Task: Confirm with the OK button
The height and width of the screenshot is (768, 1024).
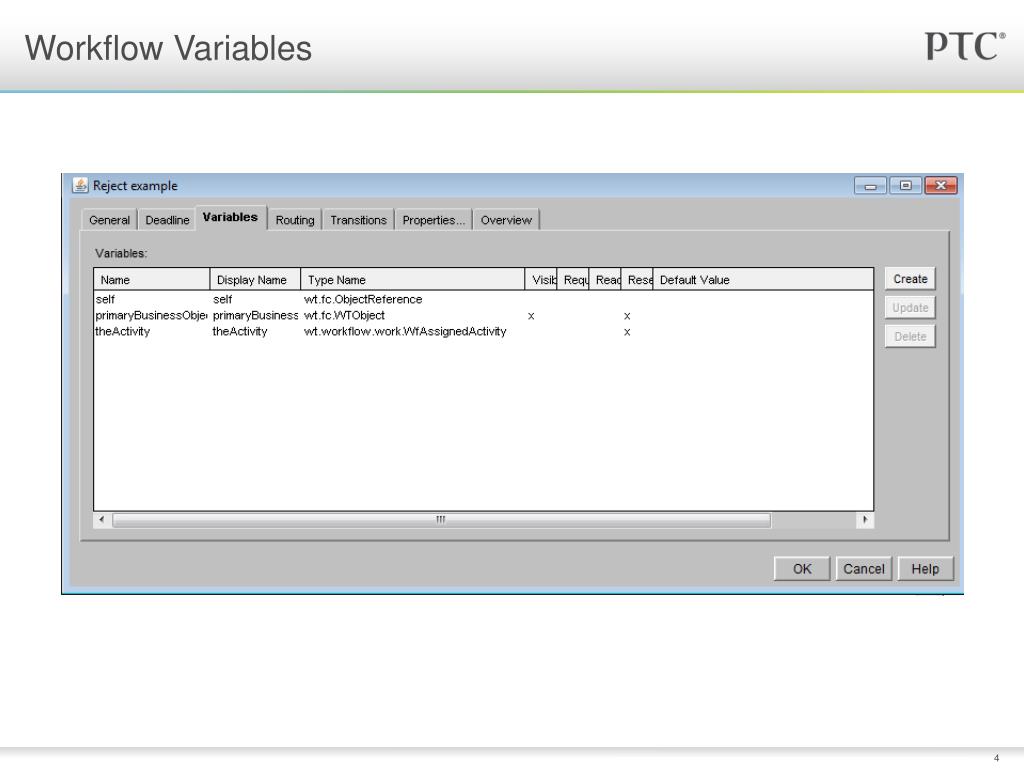Action: [802, 569]
